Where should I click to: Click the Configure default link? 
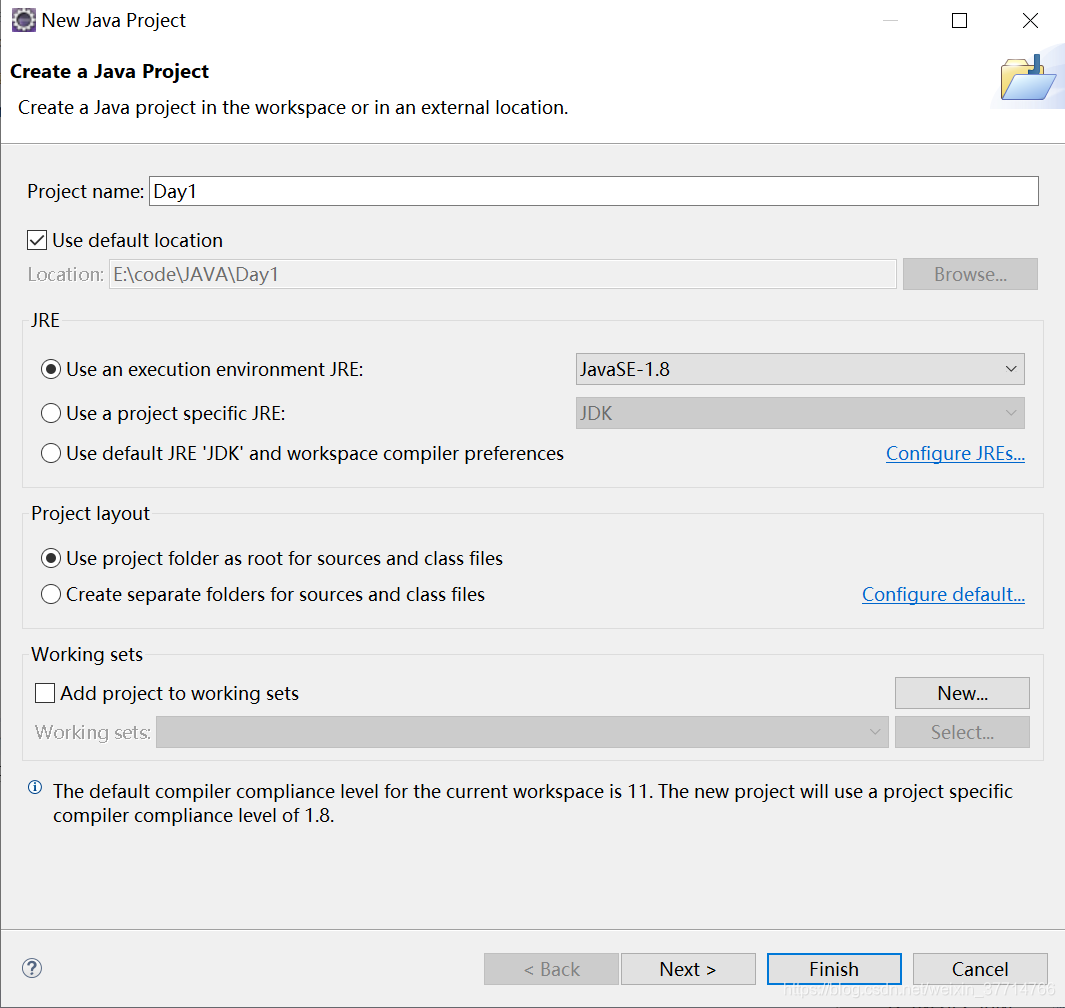point(943,594)
